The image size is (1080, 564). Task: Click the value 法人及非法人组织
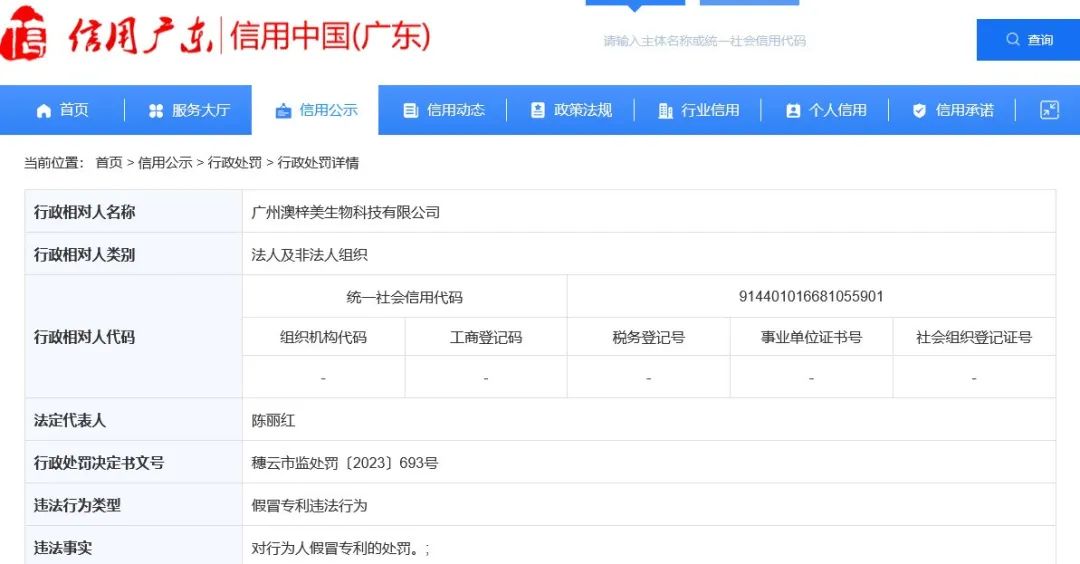tap(309, 255)
